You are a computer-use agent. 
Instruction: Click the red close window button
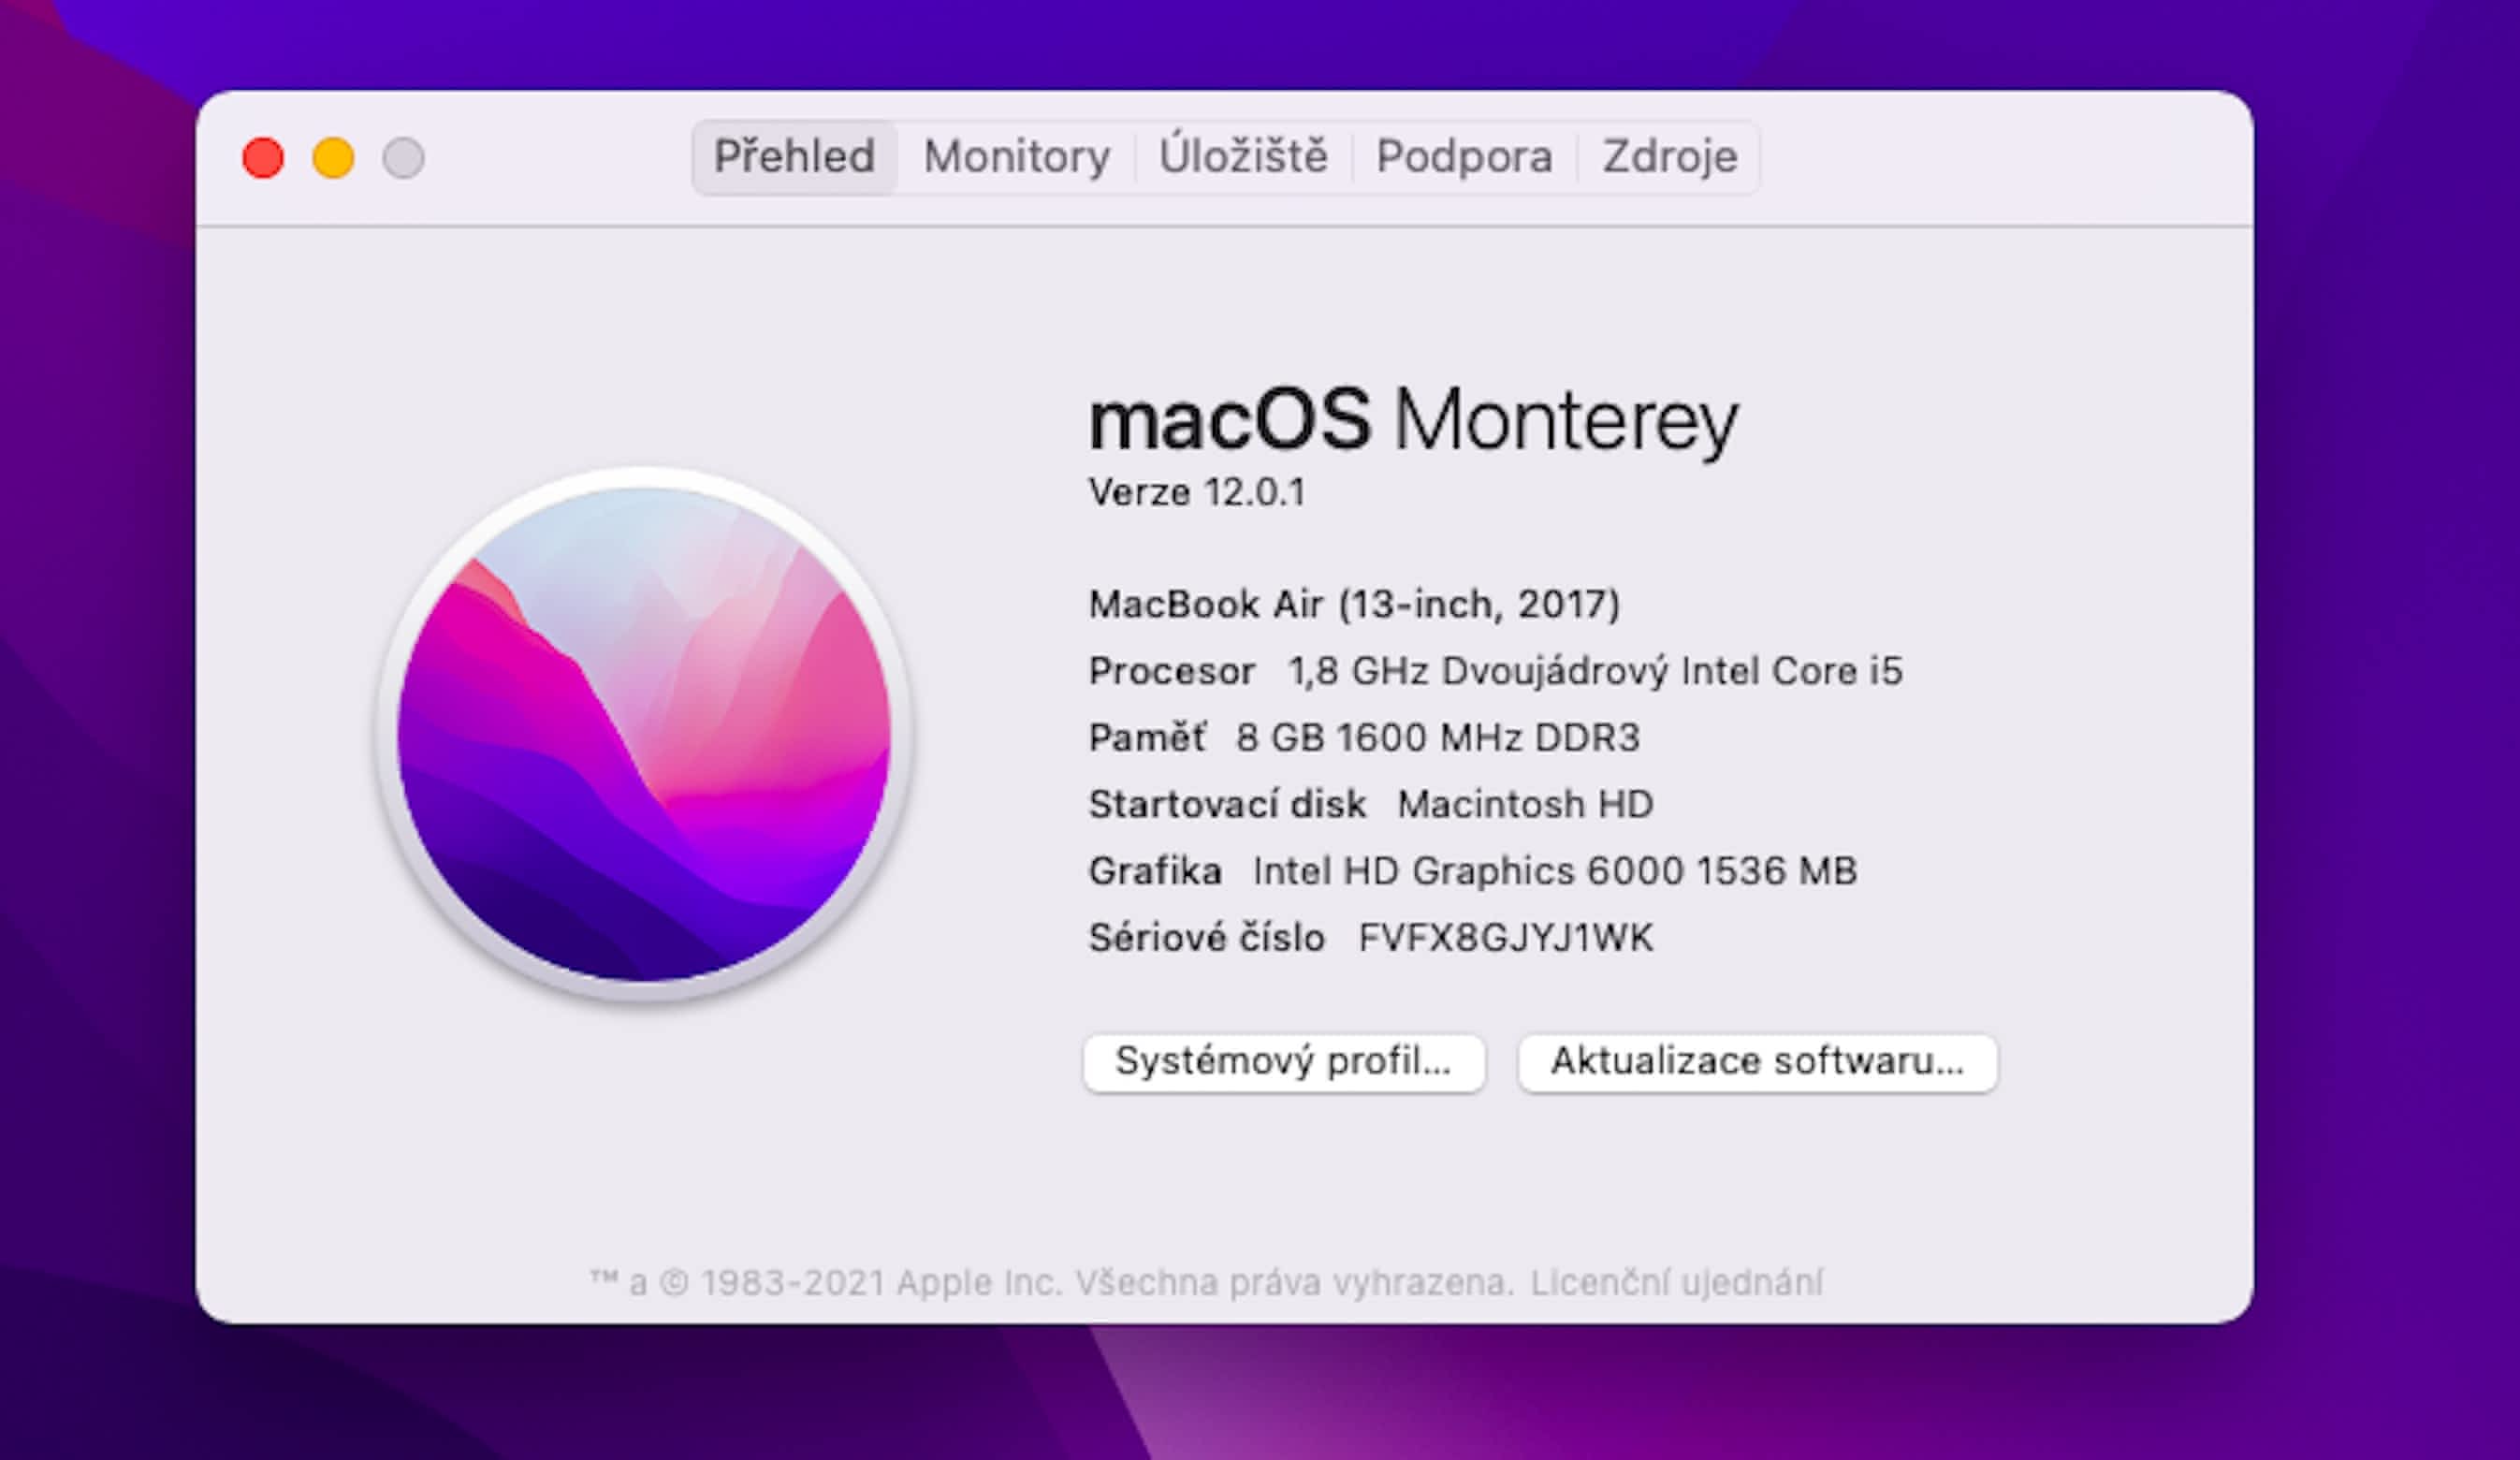click(263, 158)
